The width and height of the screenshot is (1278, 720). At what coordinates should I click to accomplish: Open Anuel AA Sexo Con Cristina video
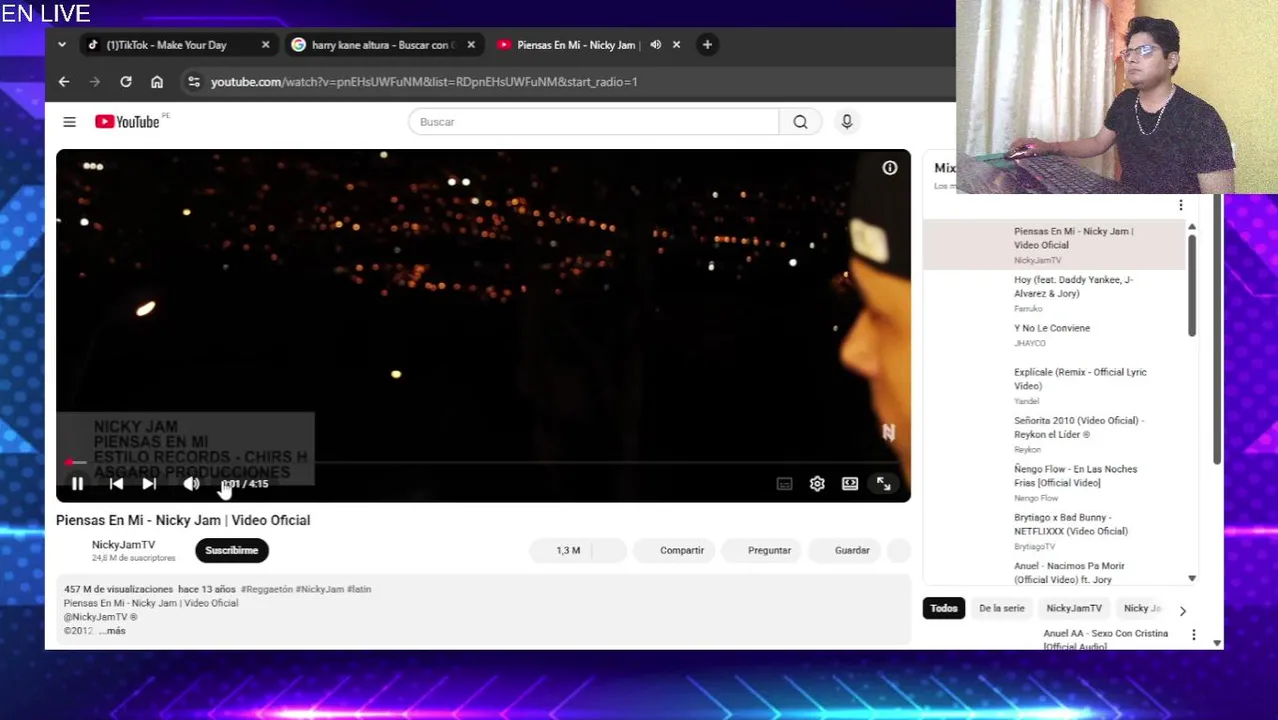1105,639
